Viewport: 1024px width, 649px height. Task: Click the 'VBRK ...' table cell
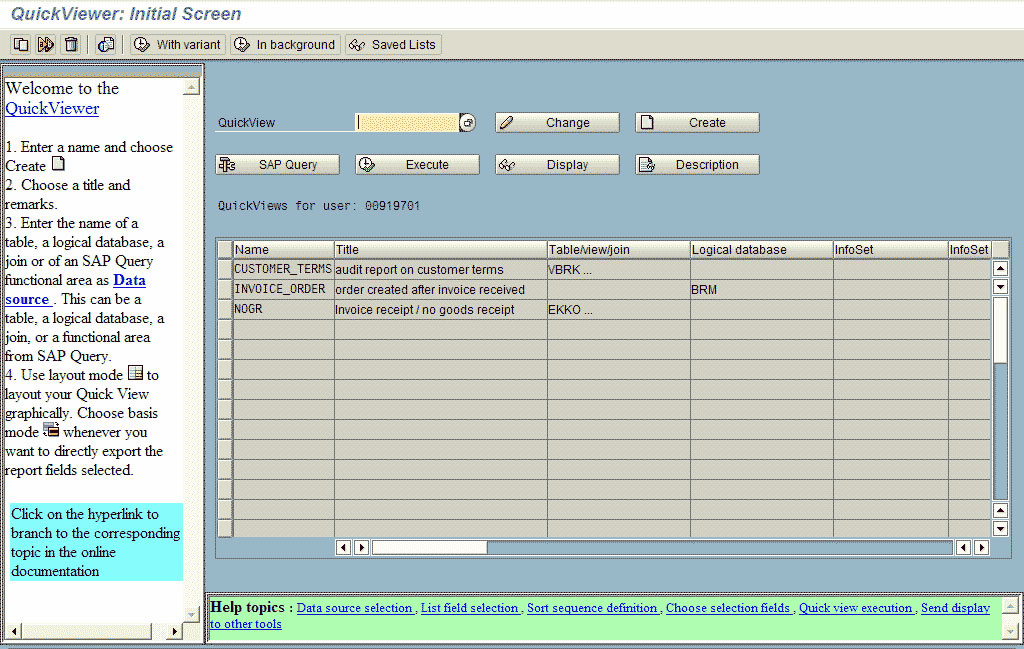click(618, 269)
